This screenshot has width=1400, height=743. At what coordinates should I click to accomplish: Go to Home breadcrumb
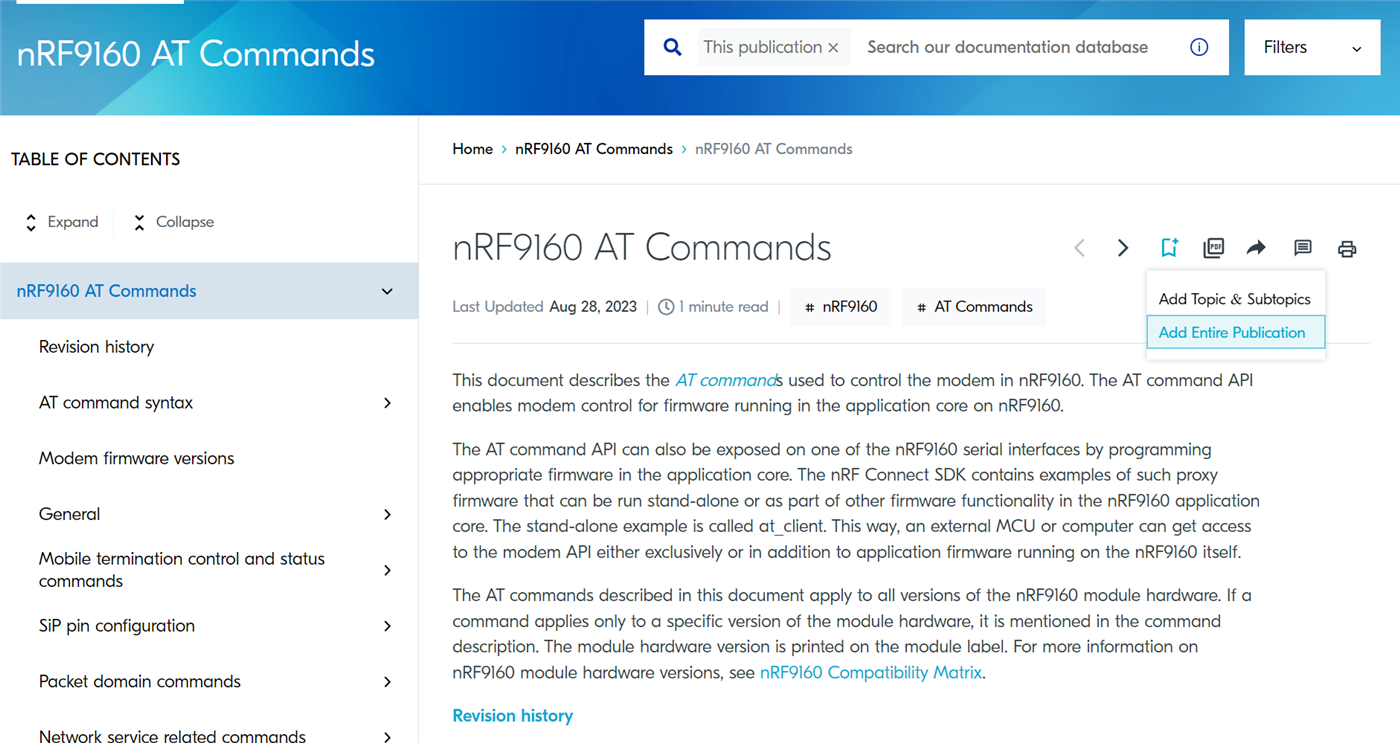pyautogui.click(x=472, y=149)
